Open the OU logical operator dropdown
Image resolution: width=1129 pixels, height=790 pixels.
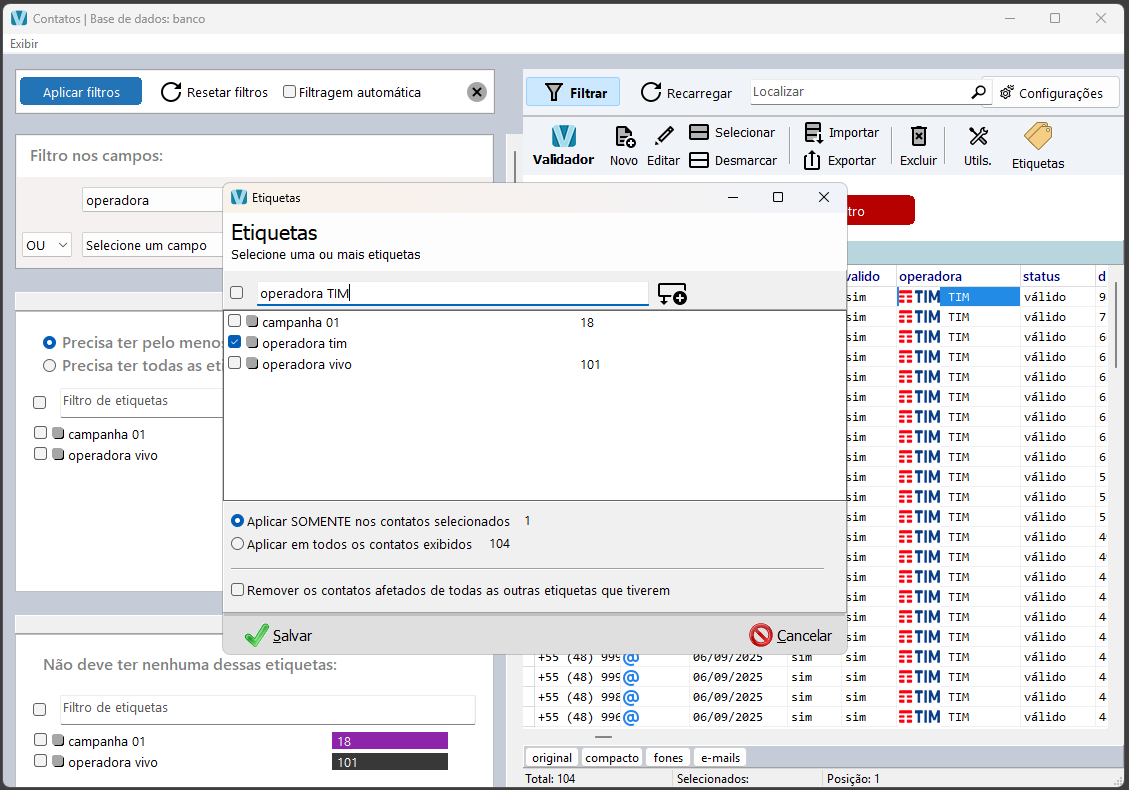tap(46, 245)
